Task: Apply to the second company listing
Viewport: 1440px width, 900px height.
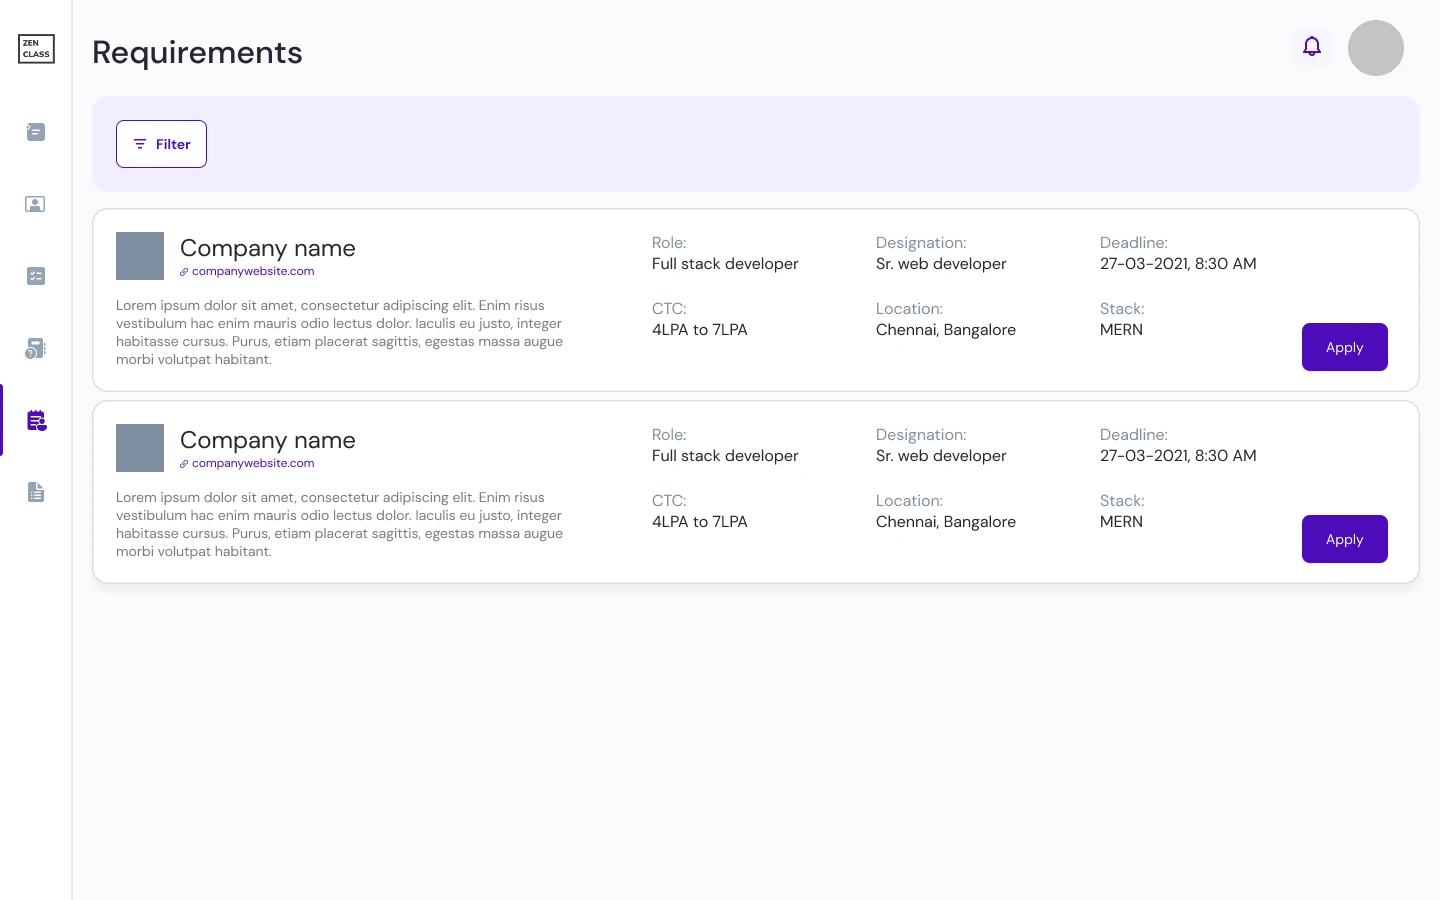Action: click(1345, 539)
